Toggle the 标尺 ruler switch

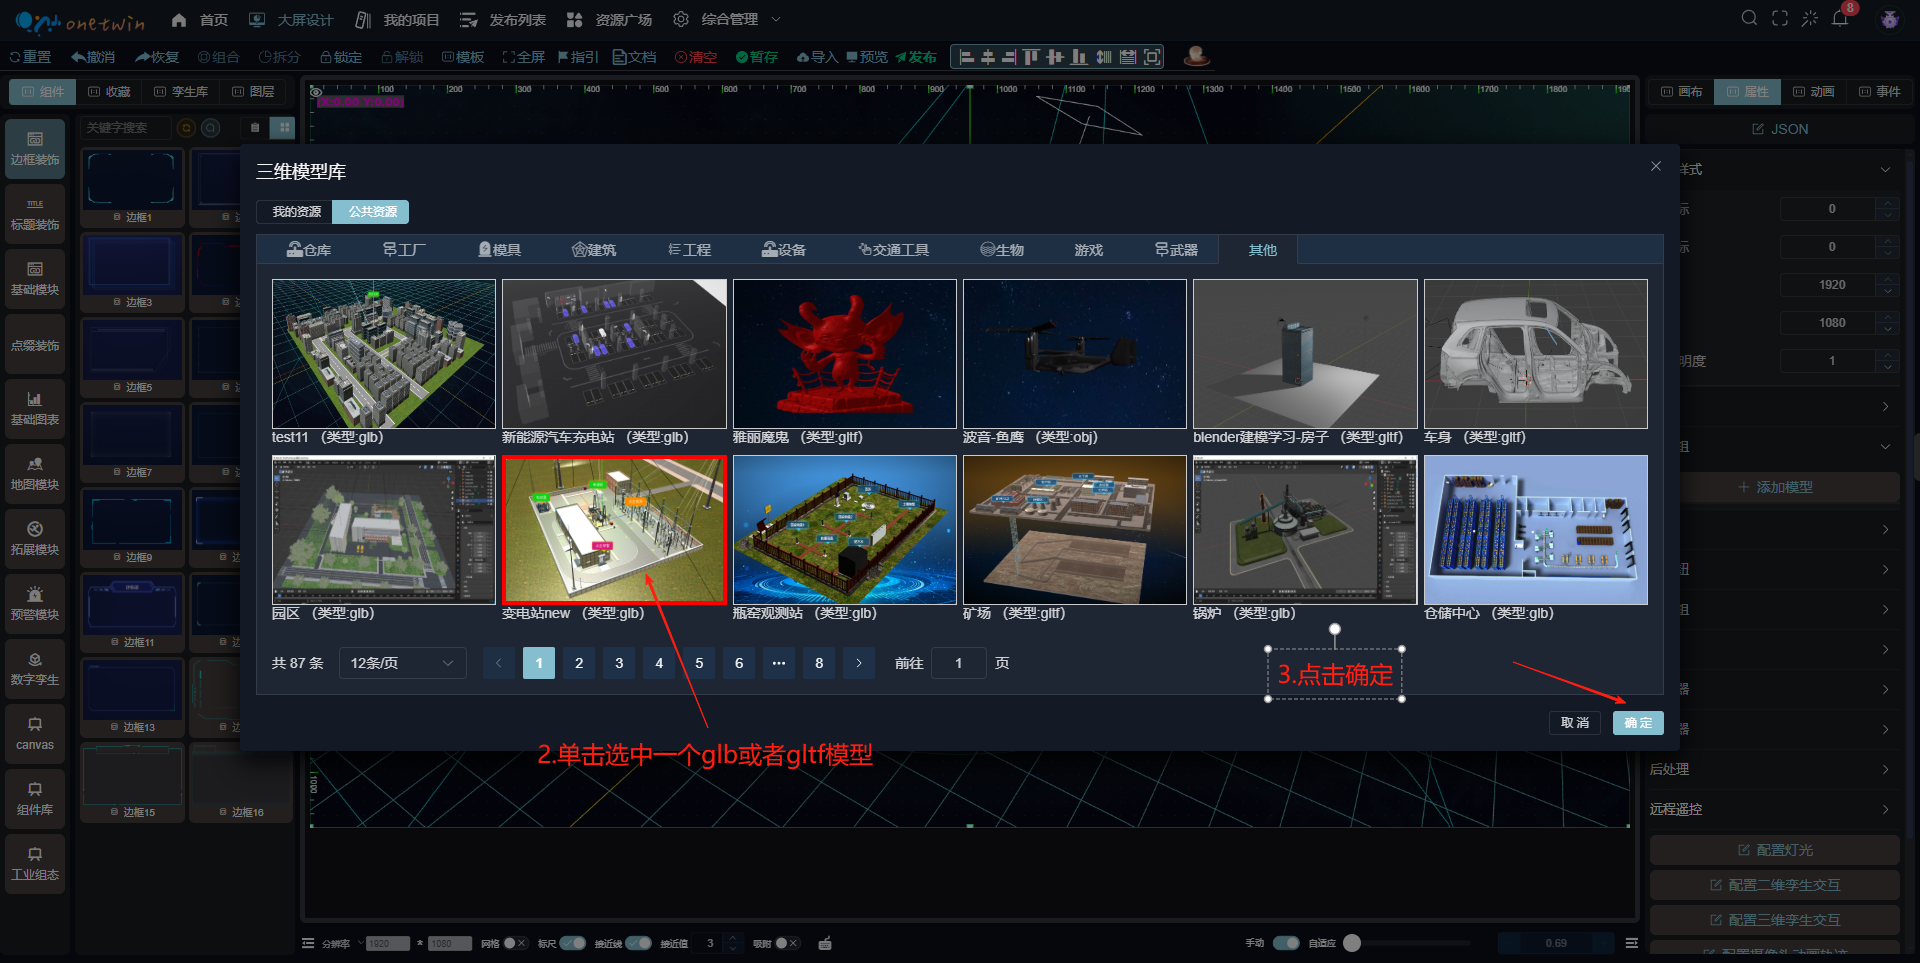coord(573,943)
